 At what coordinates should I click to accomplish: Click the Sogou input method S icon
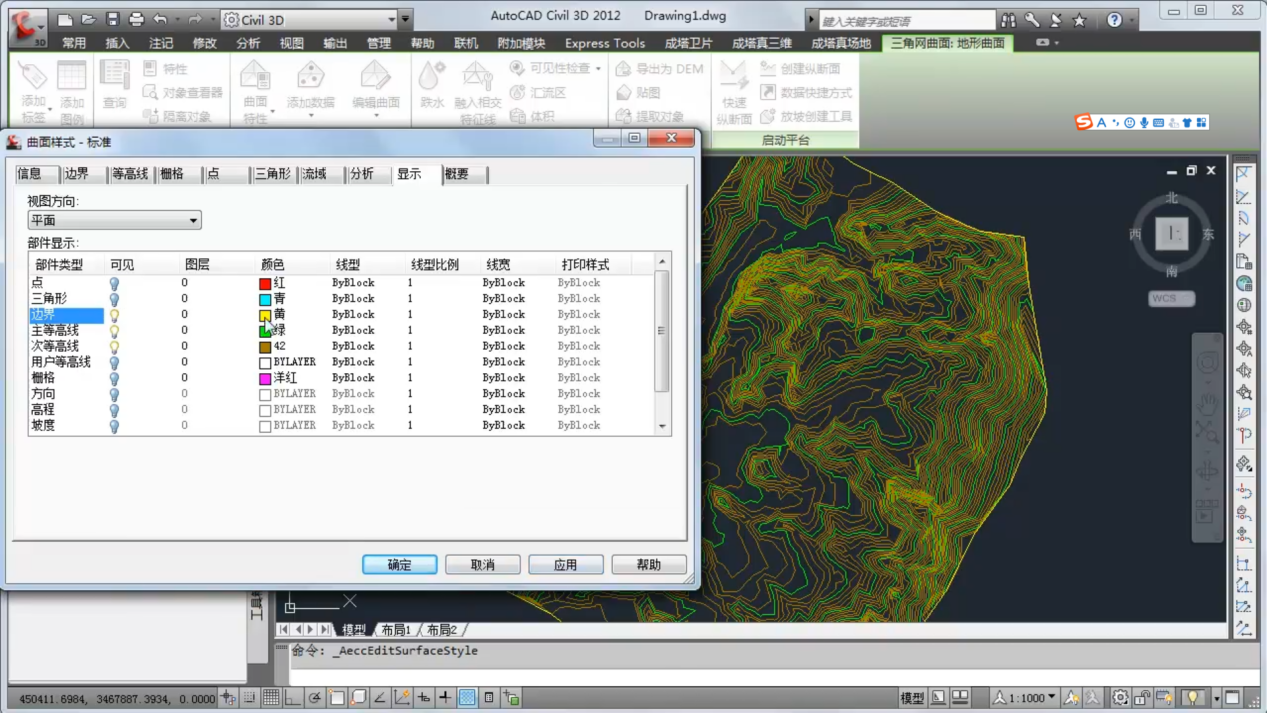1084,122
